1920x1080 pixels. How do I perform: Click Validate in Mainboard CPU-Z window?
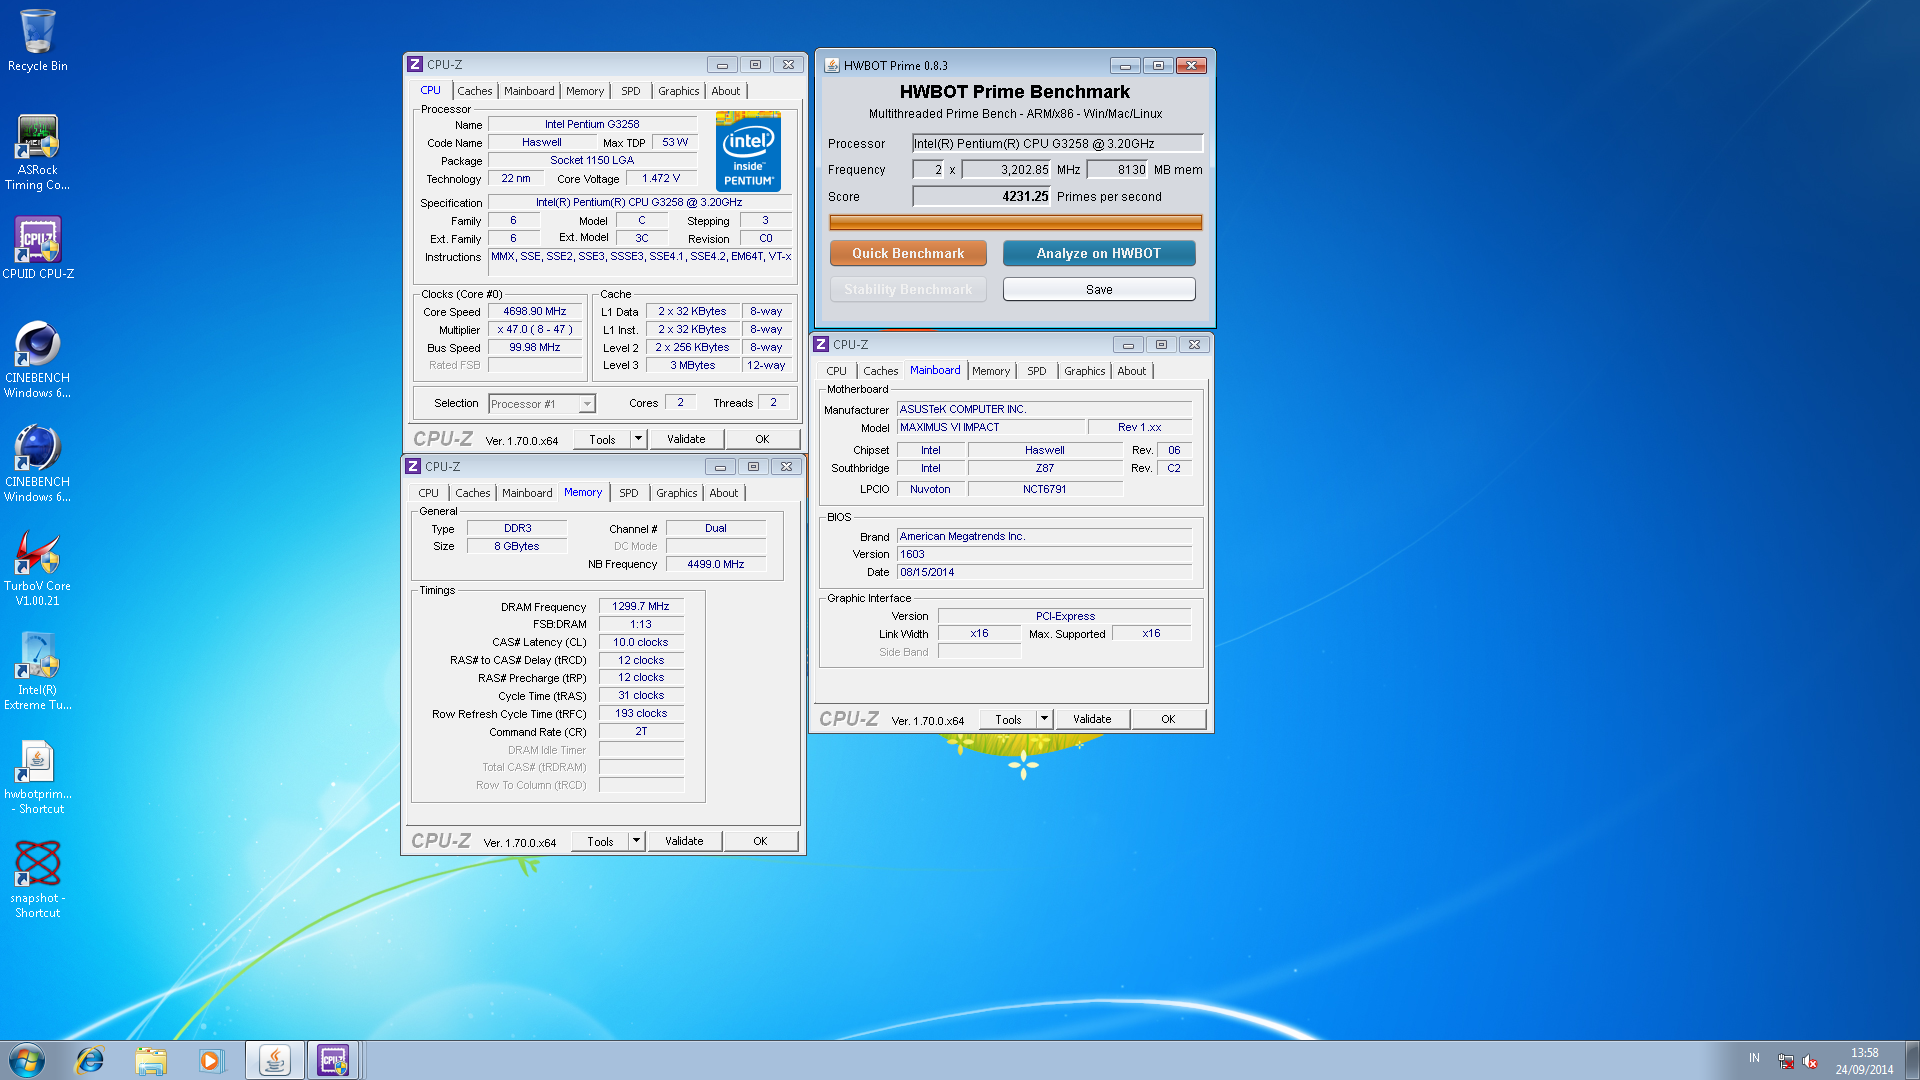(1092, 719)
